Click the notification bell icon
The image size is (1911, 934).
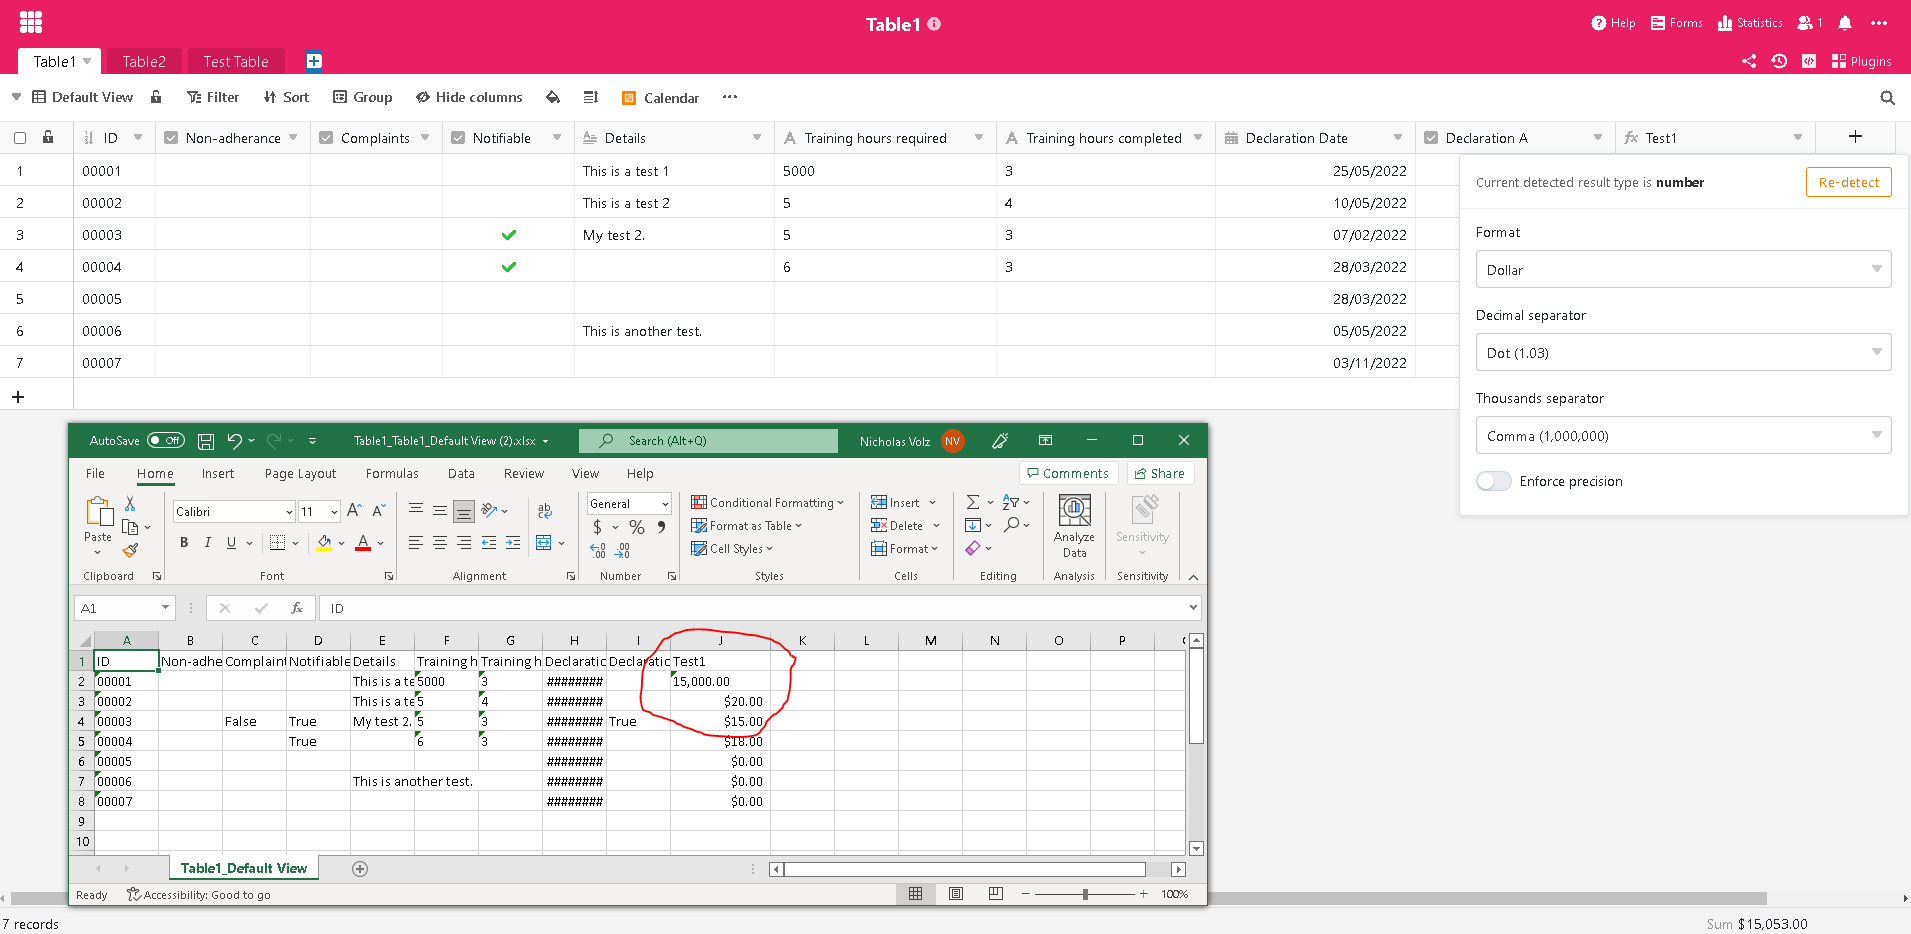click(x=1845, y=23)
